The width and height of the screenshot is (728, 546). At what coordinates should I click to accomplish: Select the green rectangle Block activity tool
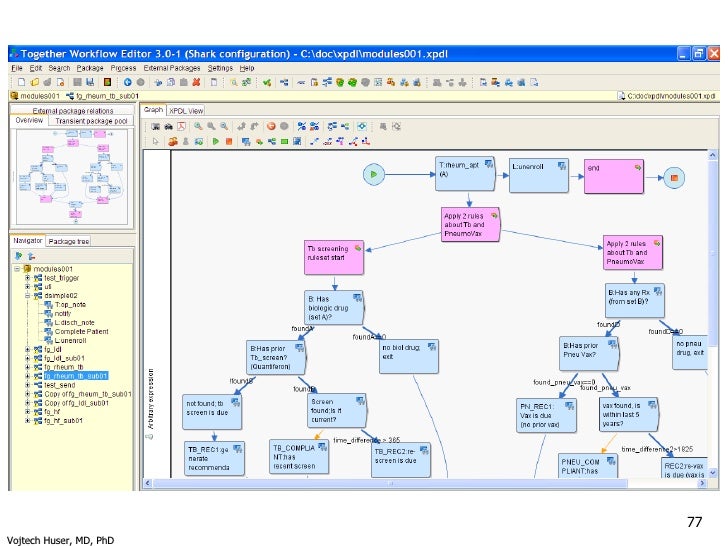click(285, 141)
